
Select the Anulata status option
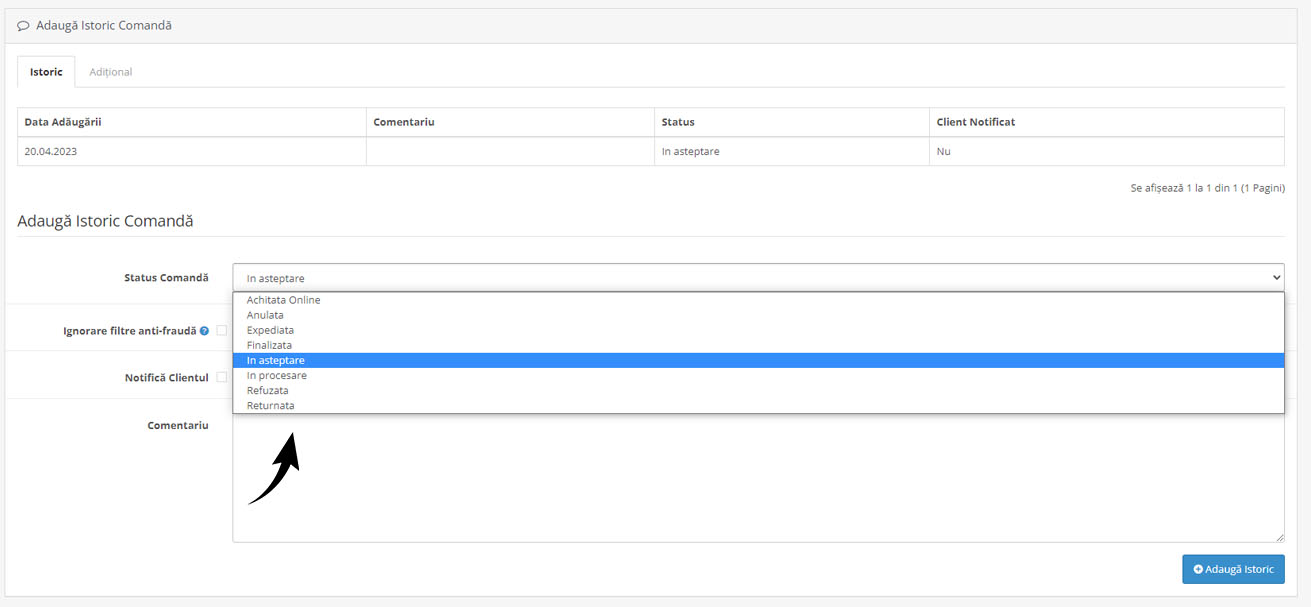click(758, 315)
